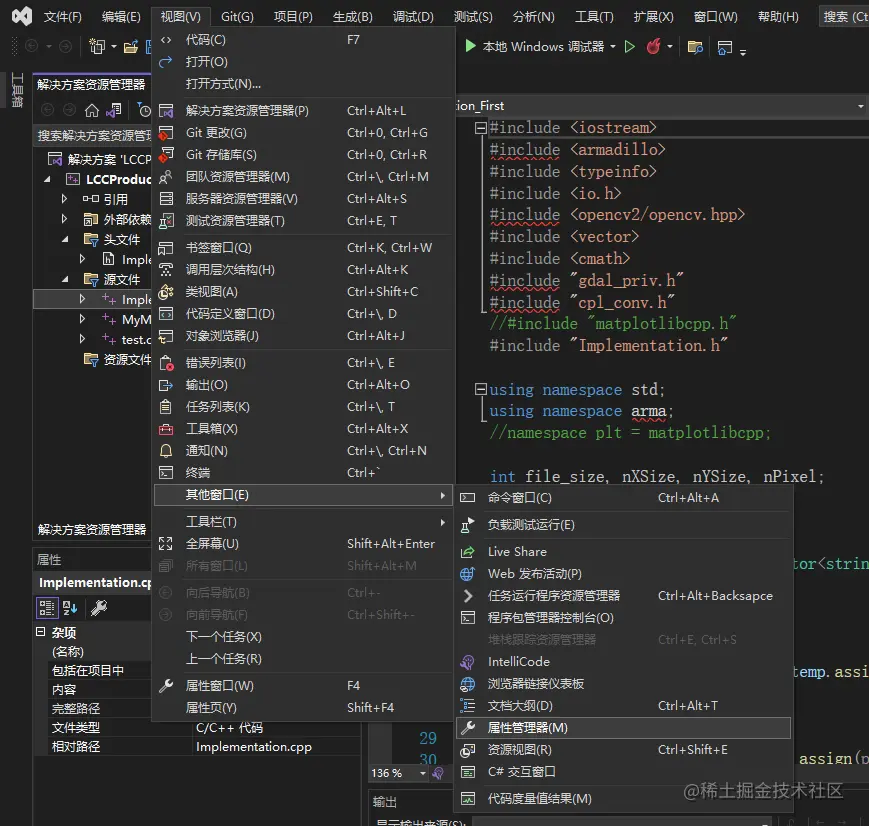Open 文档大纲(D) submenu entry
The image size is (869, 826).
coord(623,706)
